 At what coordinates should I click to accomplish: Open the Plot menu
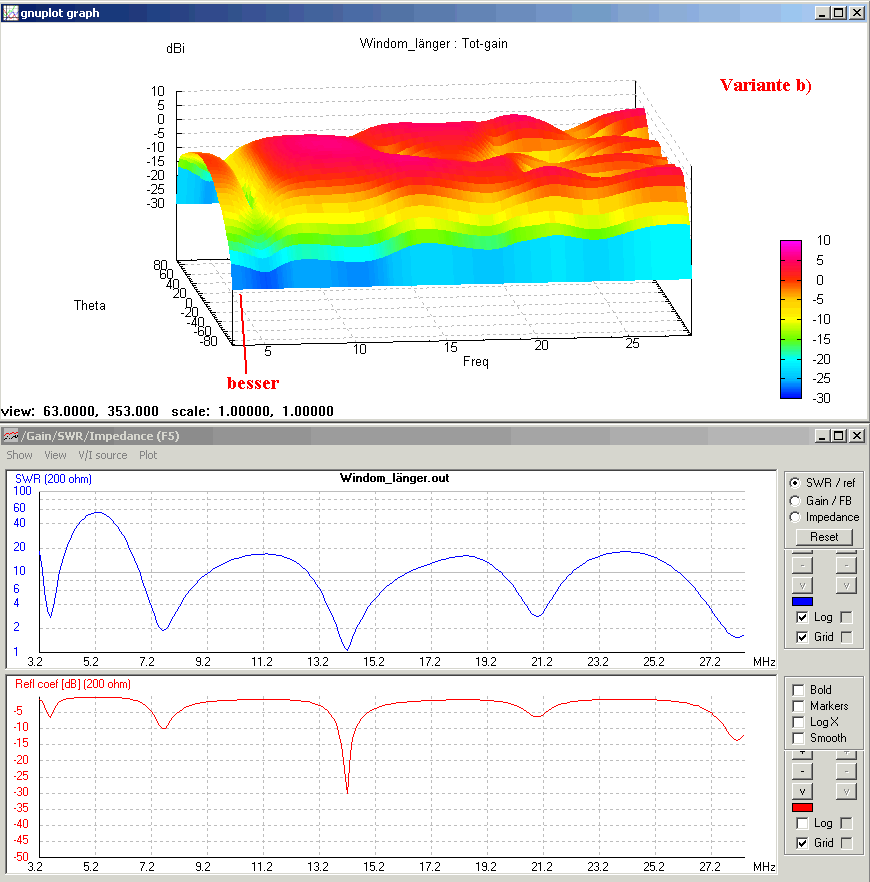point(148,455)
